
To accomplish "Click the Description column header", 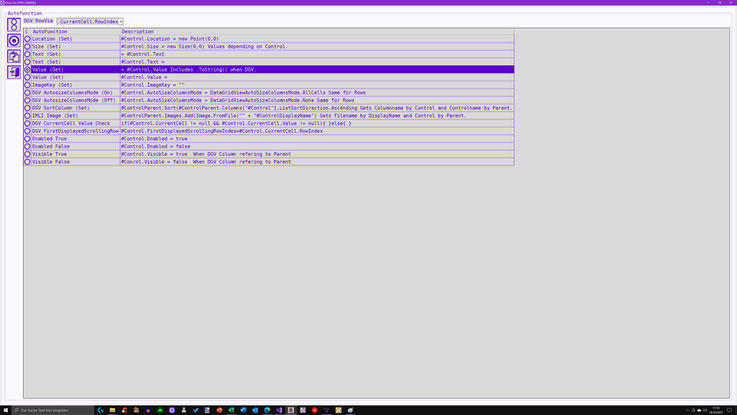I will pos(317,31).
